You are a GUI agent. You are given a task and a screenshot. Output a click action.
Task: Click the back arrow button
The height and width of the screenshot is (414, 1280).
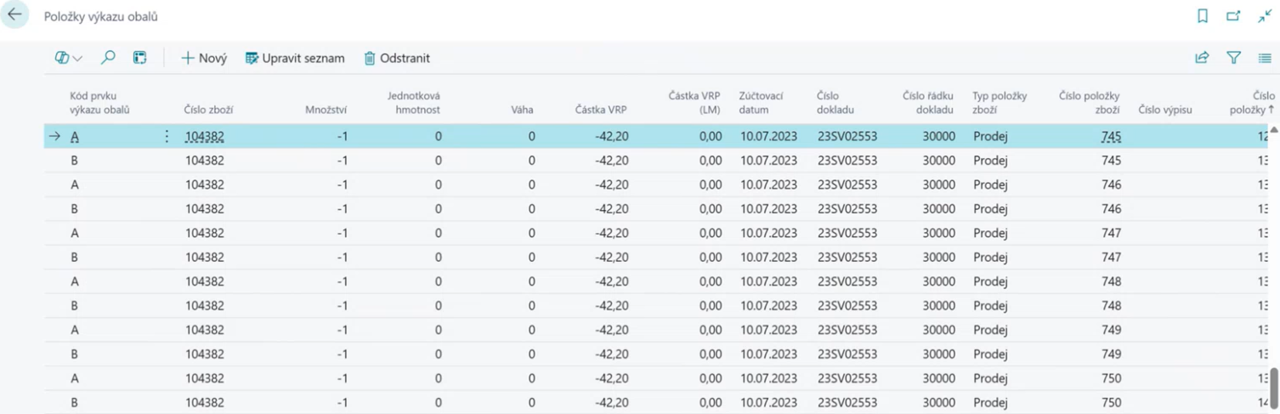click(x=15, y=17)
